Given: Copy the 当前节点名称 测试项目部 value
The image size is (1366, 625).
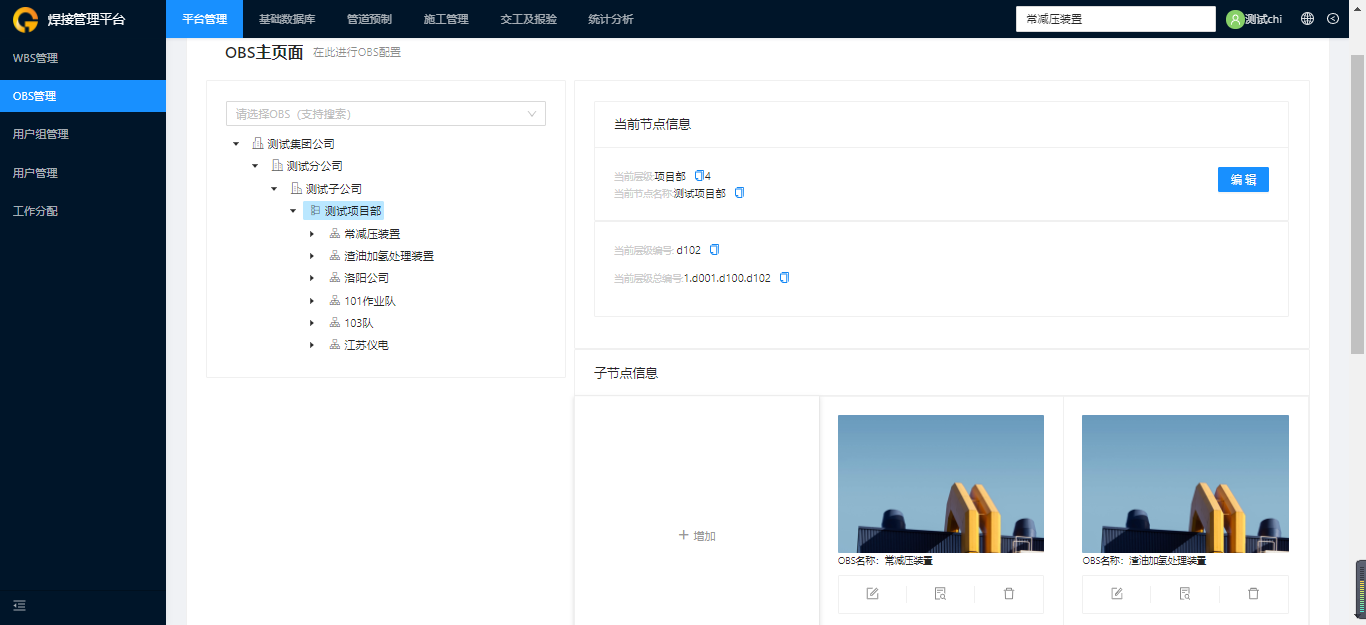Looking at the screenshot, I should (739, 193).
